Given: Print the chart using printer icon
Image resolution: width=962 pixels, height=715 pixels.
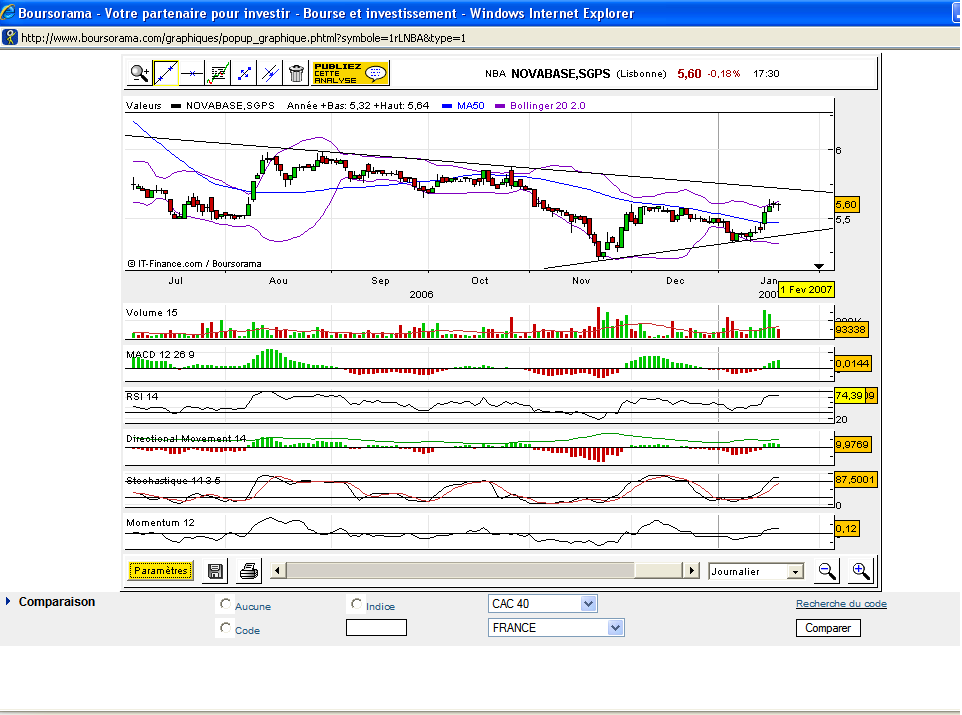Looking at the screenshot, I should pos(249,571).
